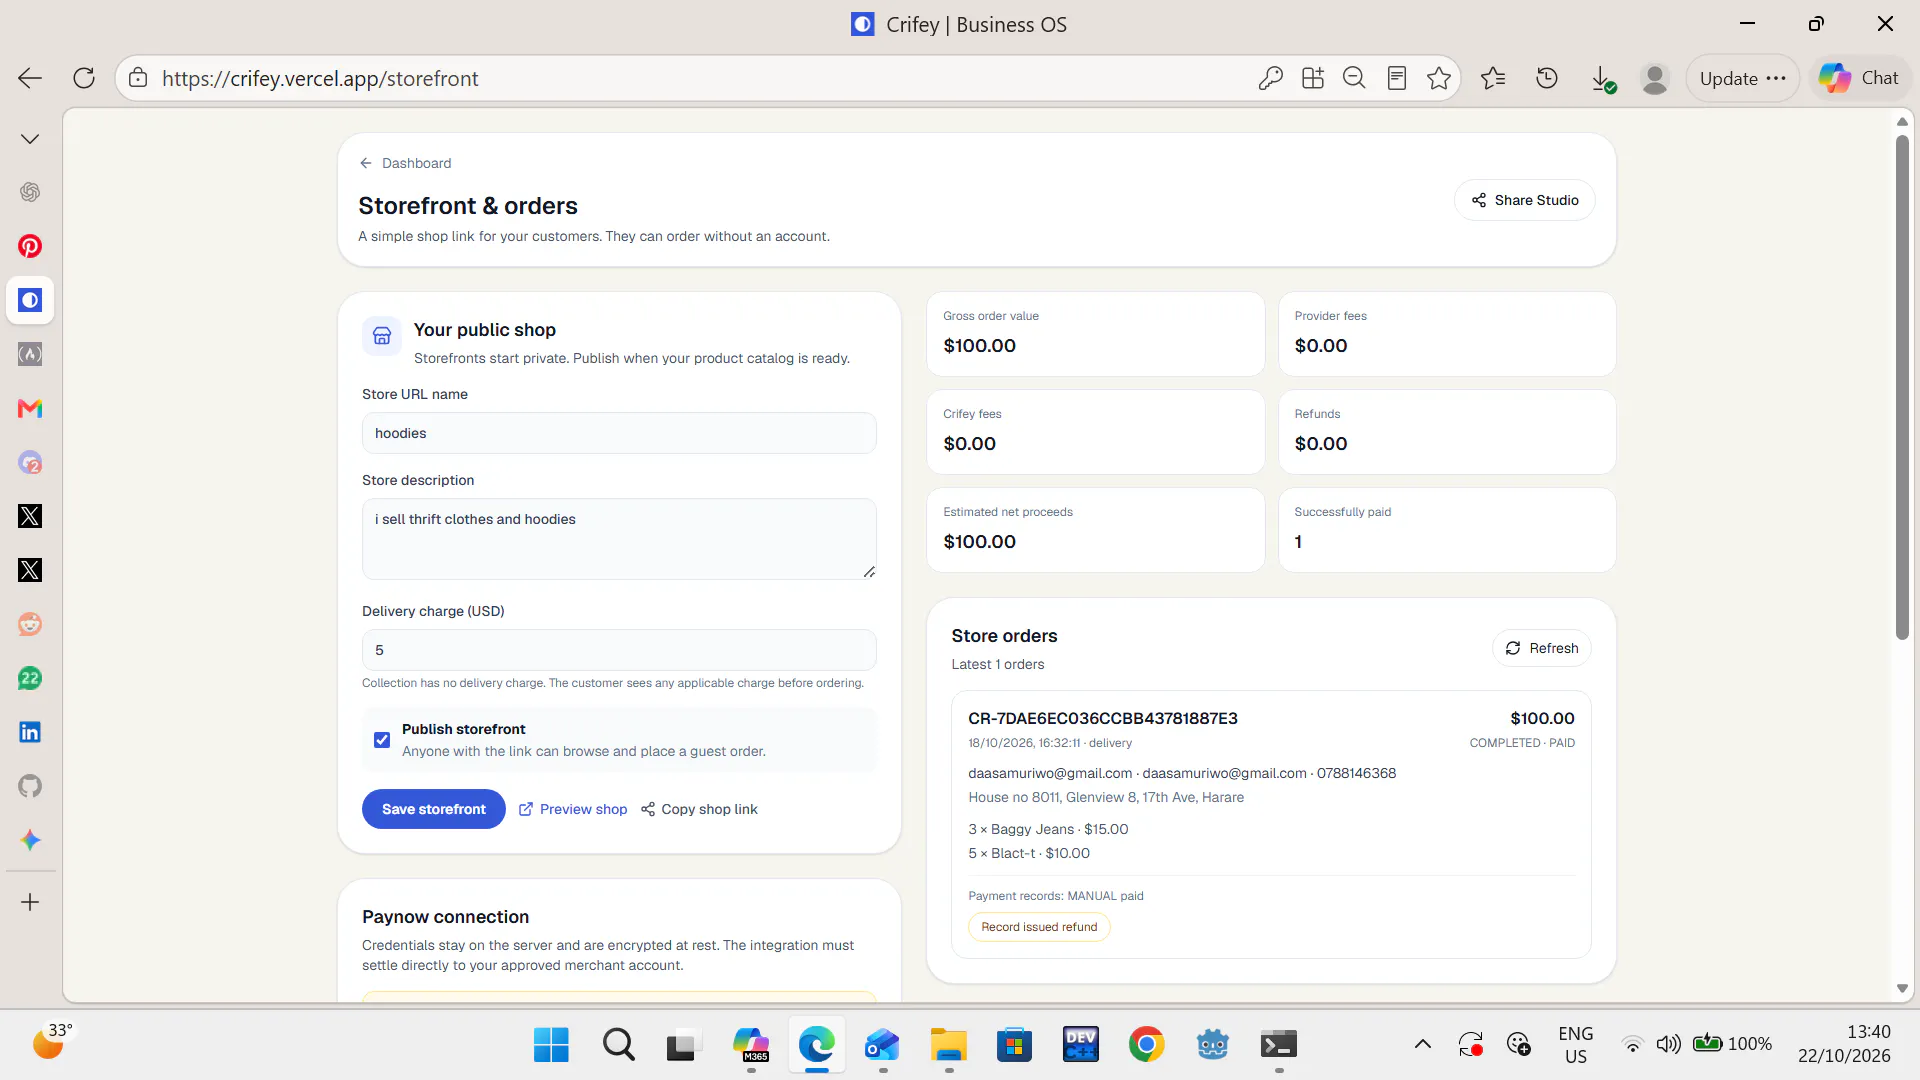Click the Store description text area
1920x1080 pixels.
point(619,539)
